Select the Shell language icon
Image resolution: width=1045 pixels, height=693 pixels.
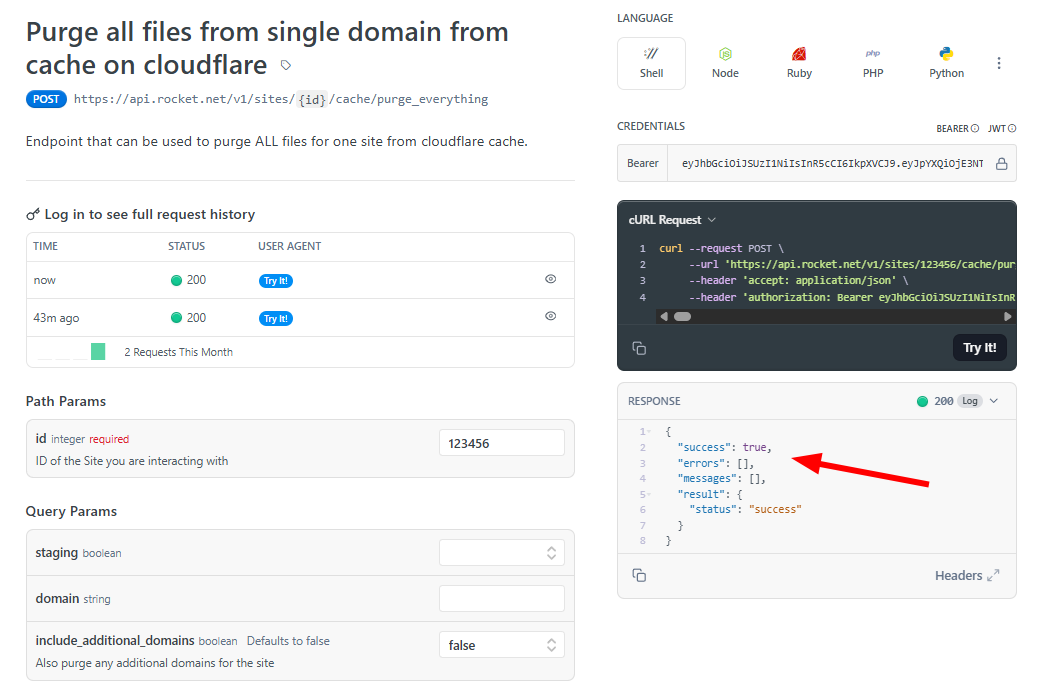click(x=651, y=62)
